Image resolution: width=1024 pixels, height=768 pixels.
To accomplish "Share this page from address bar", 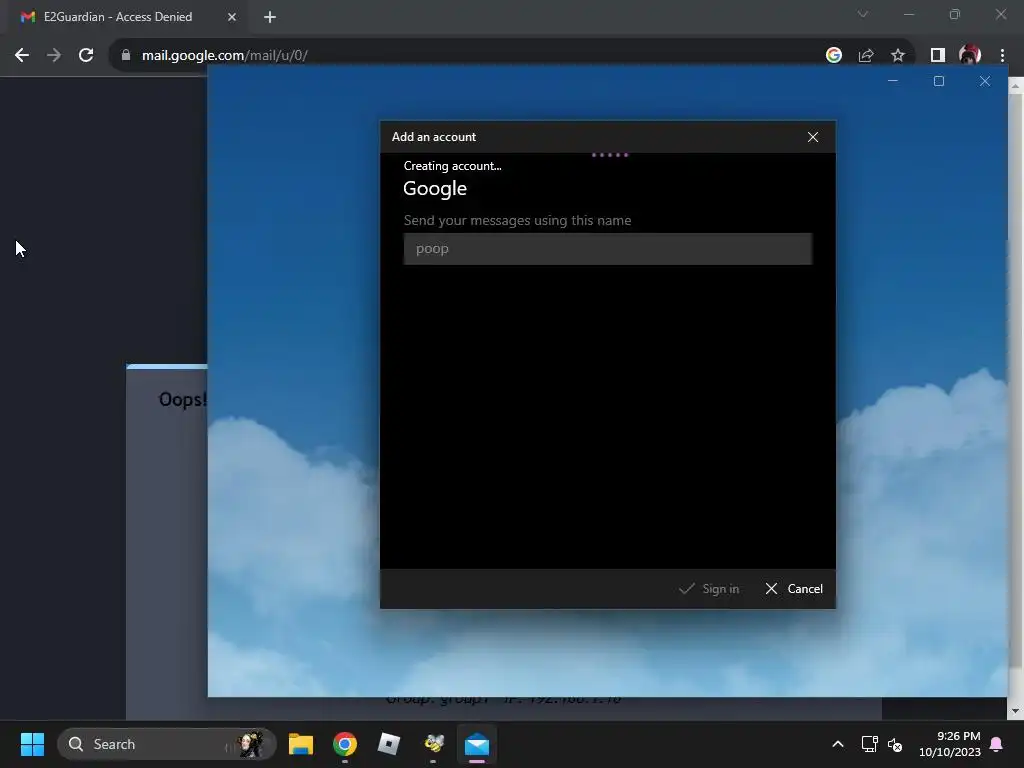I will click(x=866, y=56).
